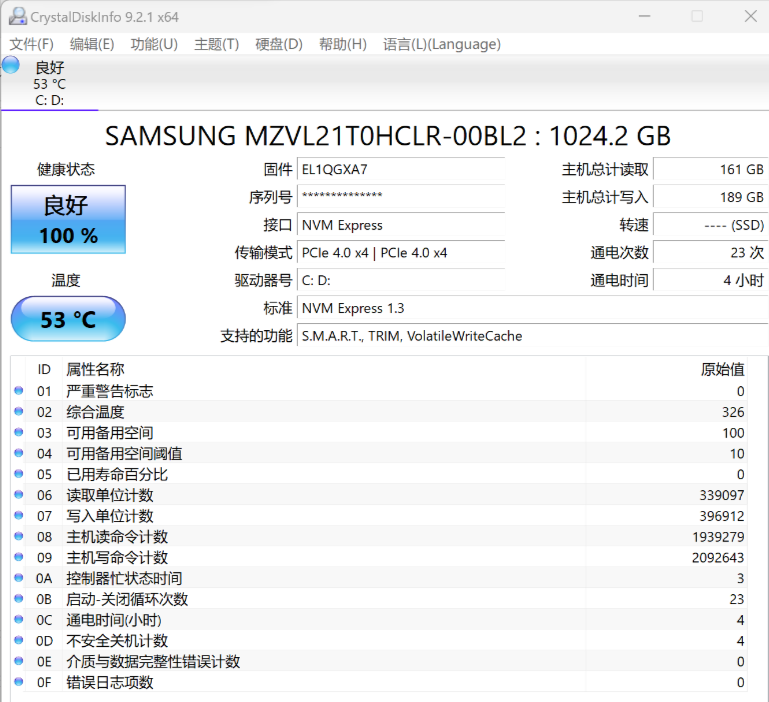Viewport: 769px width, 702px height.
Task: Click the status dot for row 0B 启动-关闭循环次数
Action: click(19, 598)
